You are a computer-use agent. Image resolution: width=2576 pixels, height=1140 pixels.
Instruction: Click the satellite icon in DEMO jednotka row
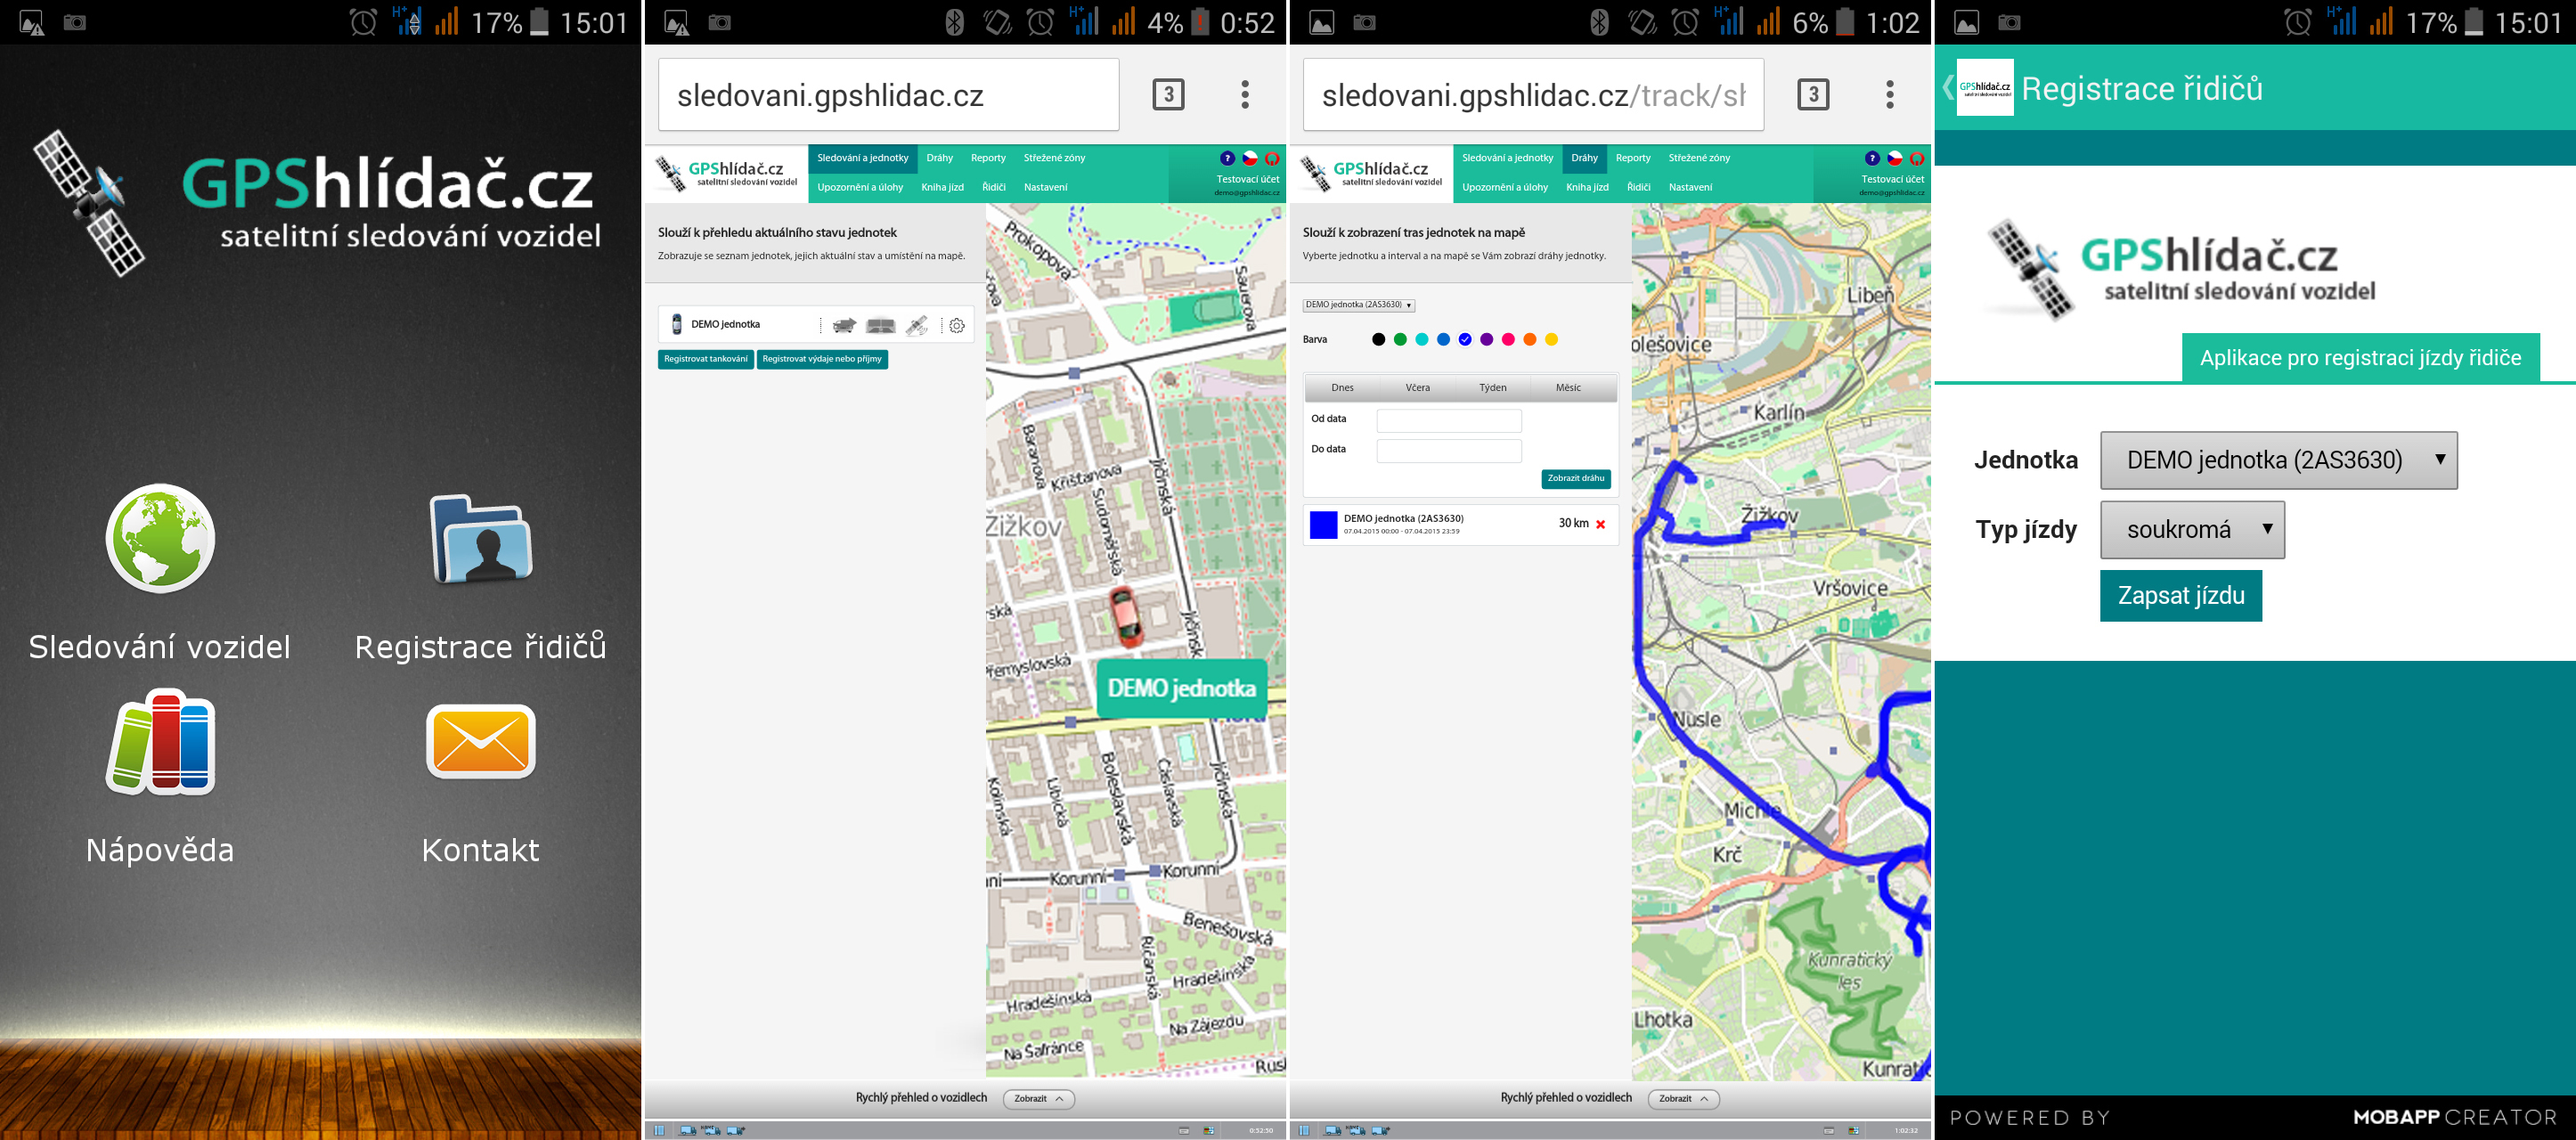(916, 325)
